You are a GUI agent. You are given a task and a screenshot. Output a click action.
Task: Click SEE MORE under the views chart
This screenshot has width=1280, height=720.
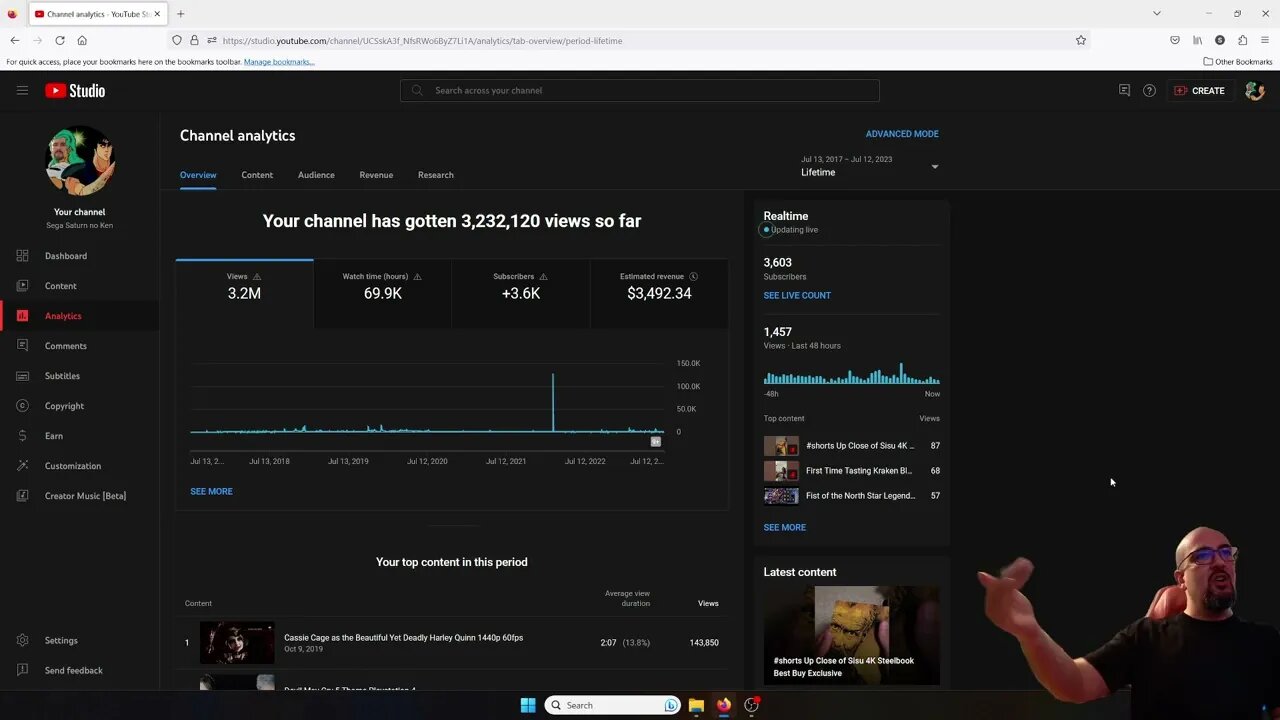(211, 492)
